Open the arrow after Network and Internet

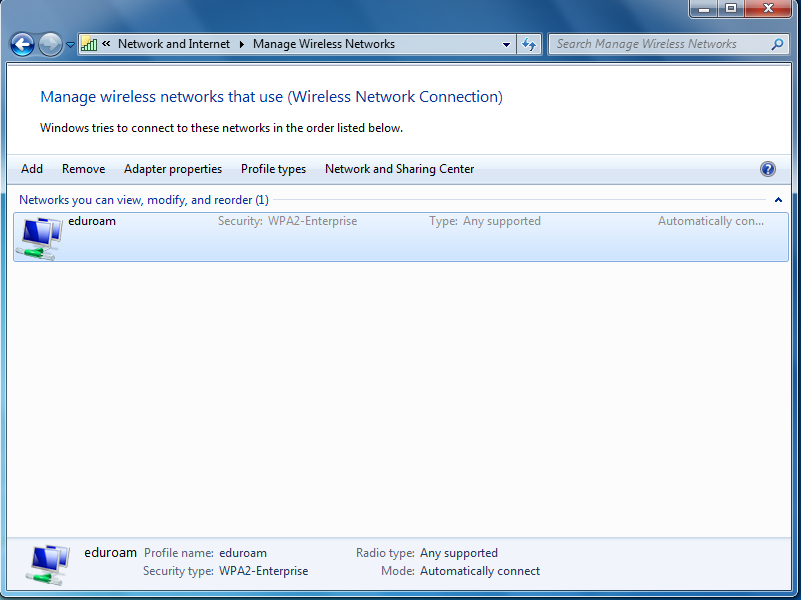tap(242, 44)
